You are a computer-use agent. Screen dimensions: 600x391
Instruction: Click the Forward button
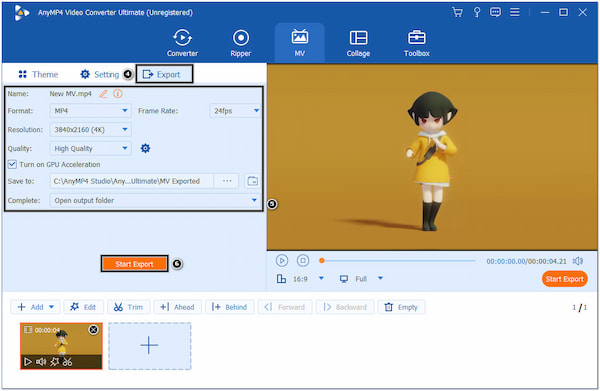(285, 307)
